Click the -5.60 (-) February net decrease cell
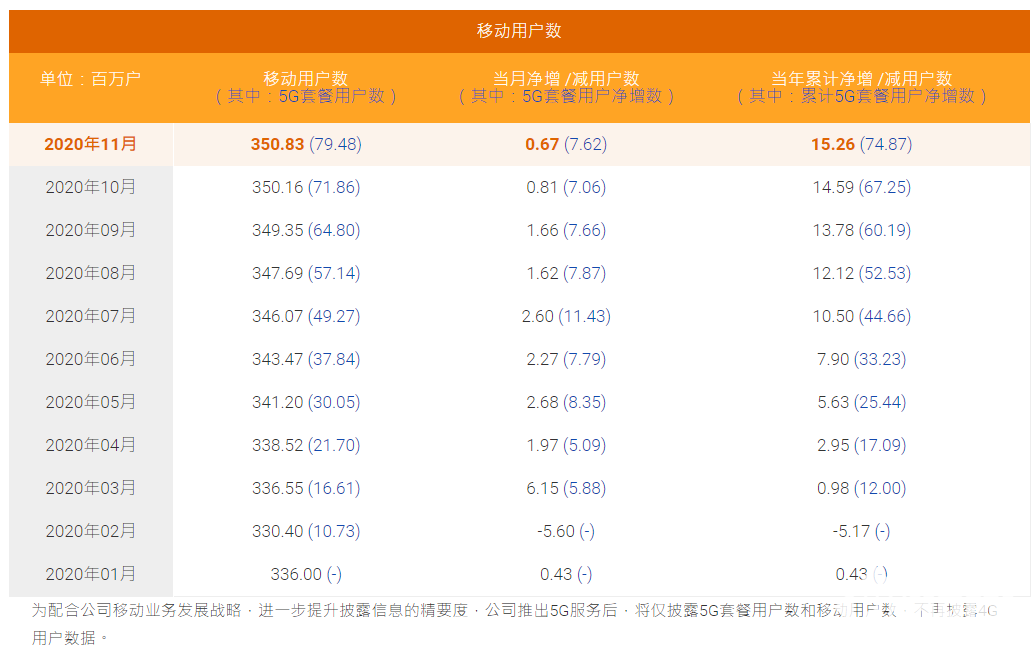Viewport: 1036px width, 667px height. point(566,531)
